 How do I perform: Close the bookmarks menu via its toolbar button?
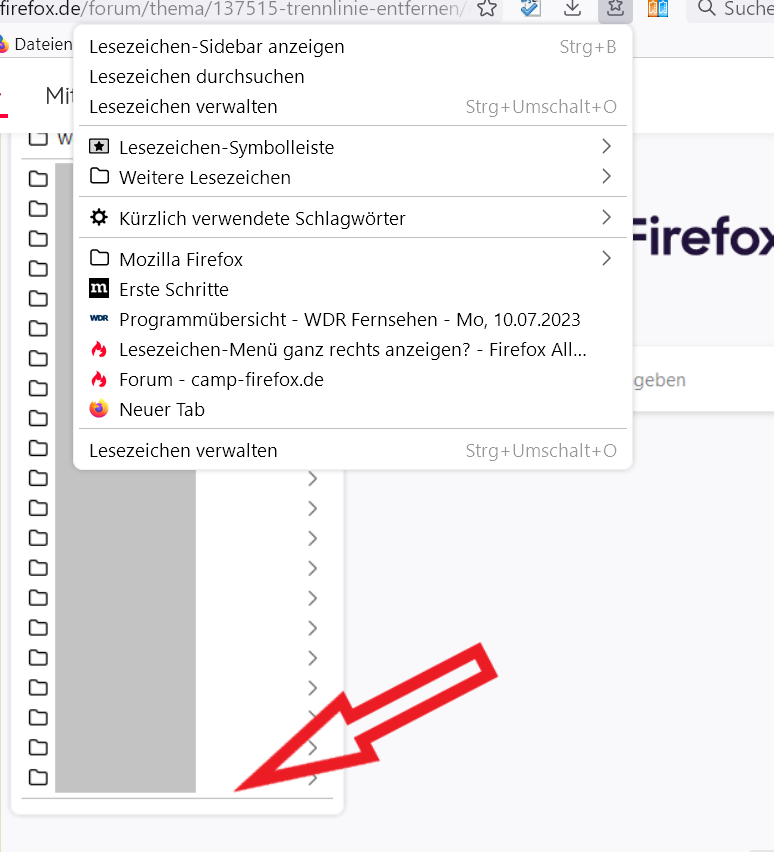click(x=615, y=9)
